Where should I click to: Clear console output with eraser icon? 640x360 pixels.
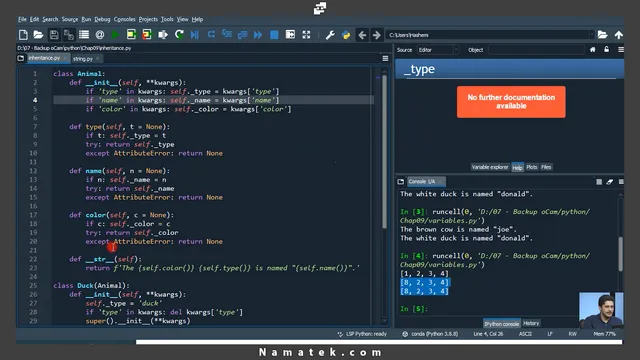click(x=609, y=182)
